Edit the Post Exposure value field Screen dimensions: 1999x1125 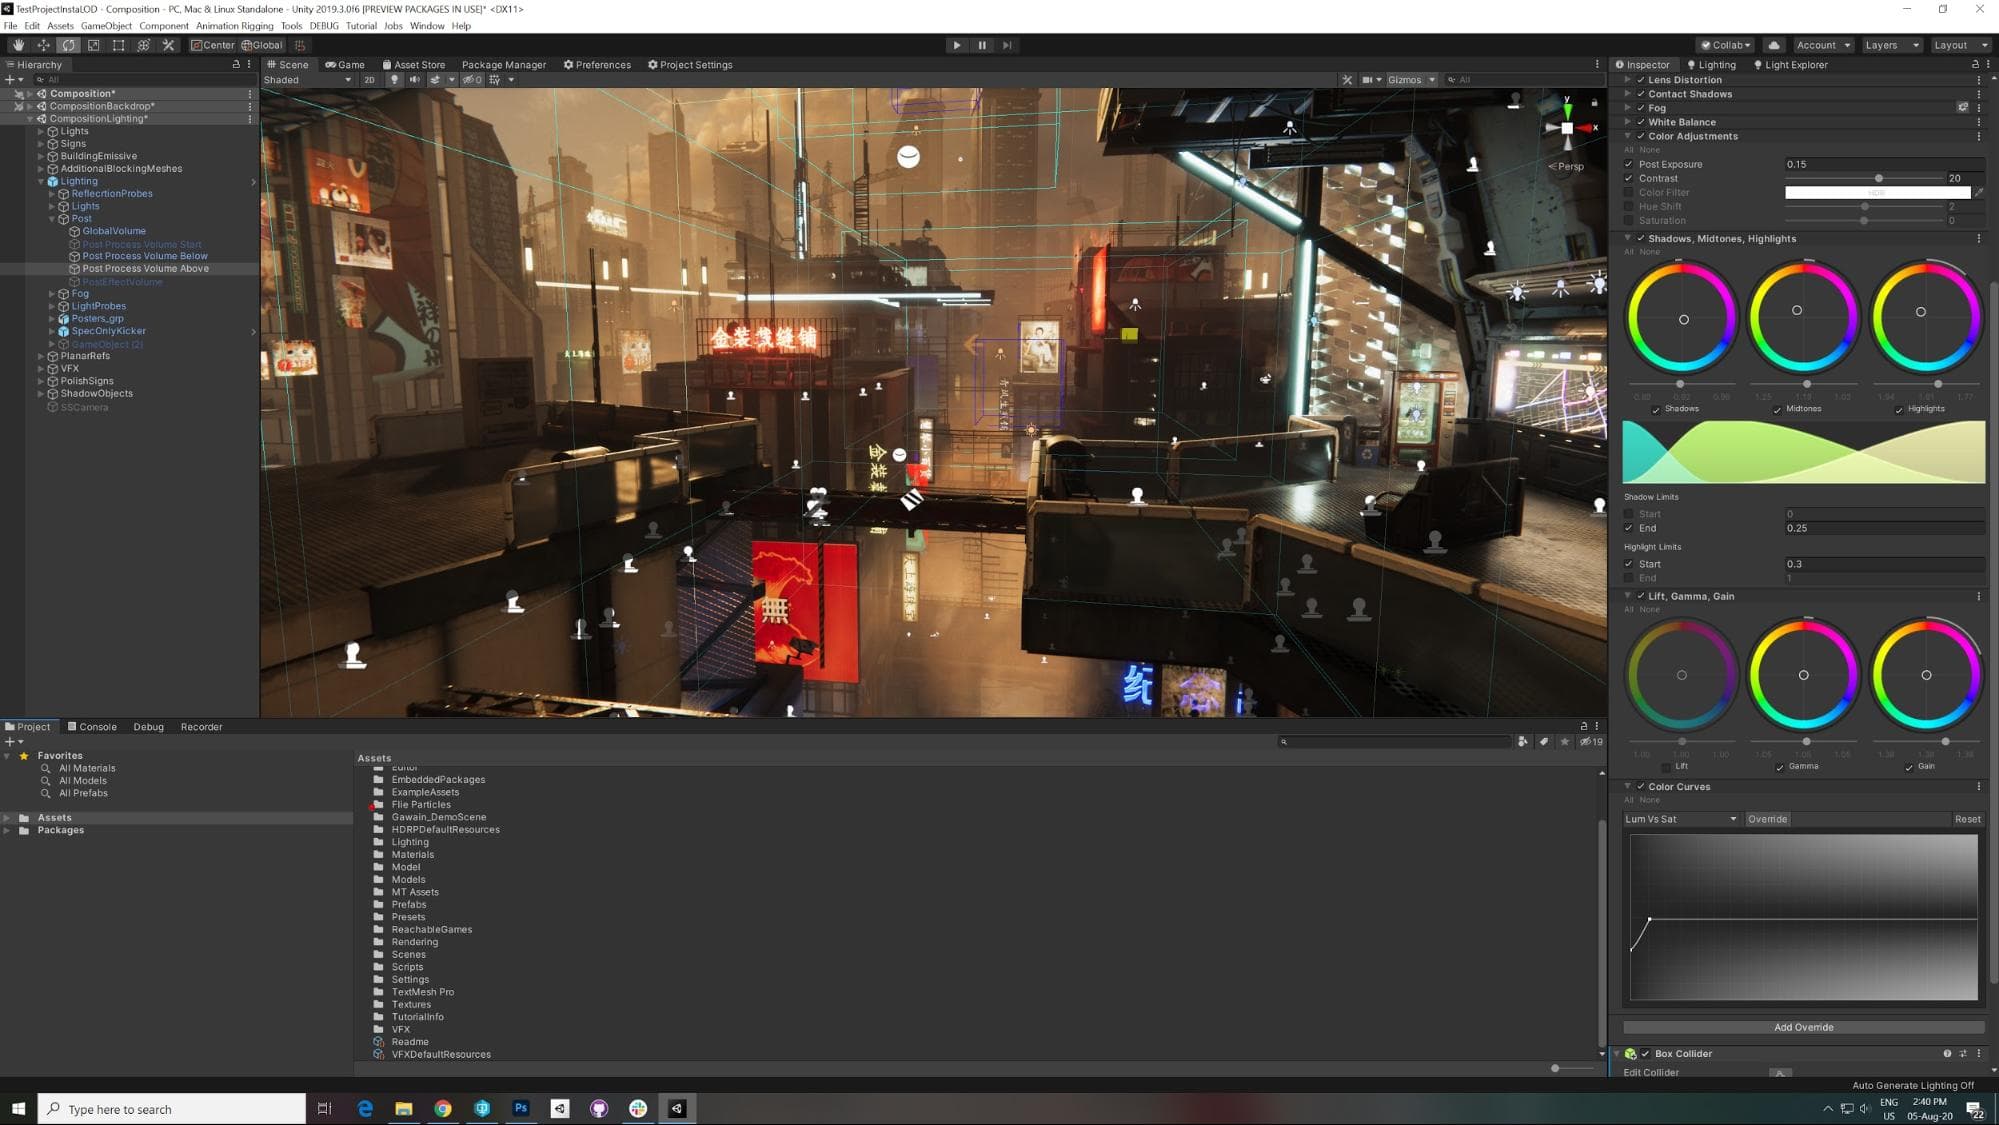(1884, 165)
